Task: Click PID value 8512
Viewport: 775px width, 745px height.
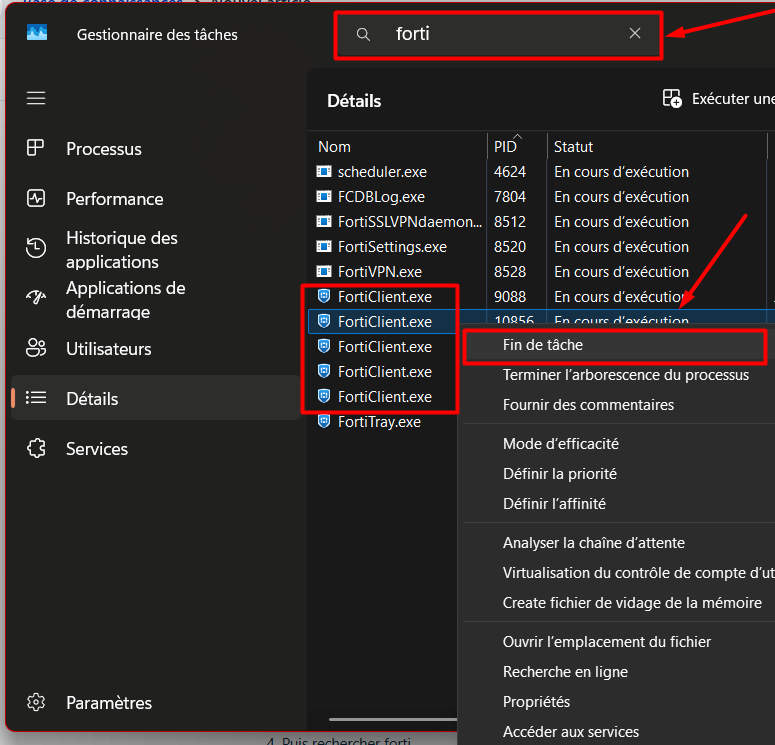Action: 510,222
